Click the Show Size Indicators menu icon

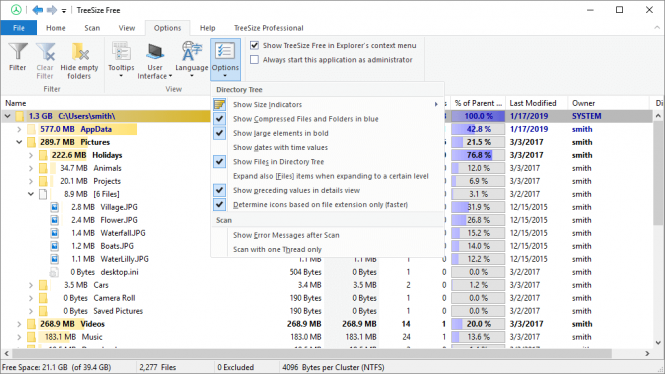[x=219, y=104]
